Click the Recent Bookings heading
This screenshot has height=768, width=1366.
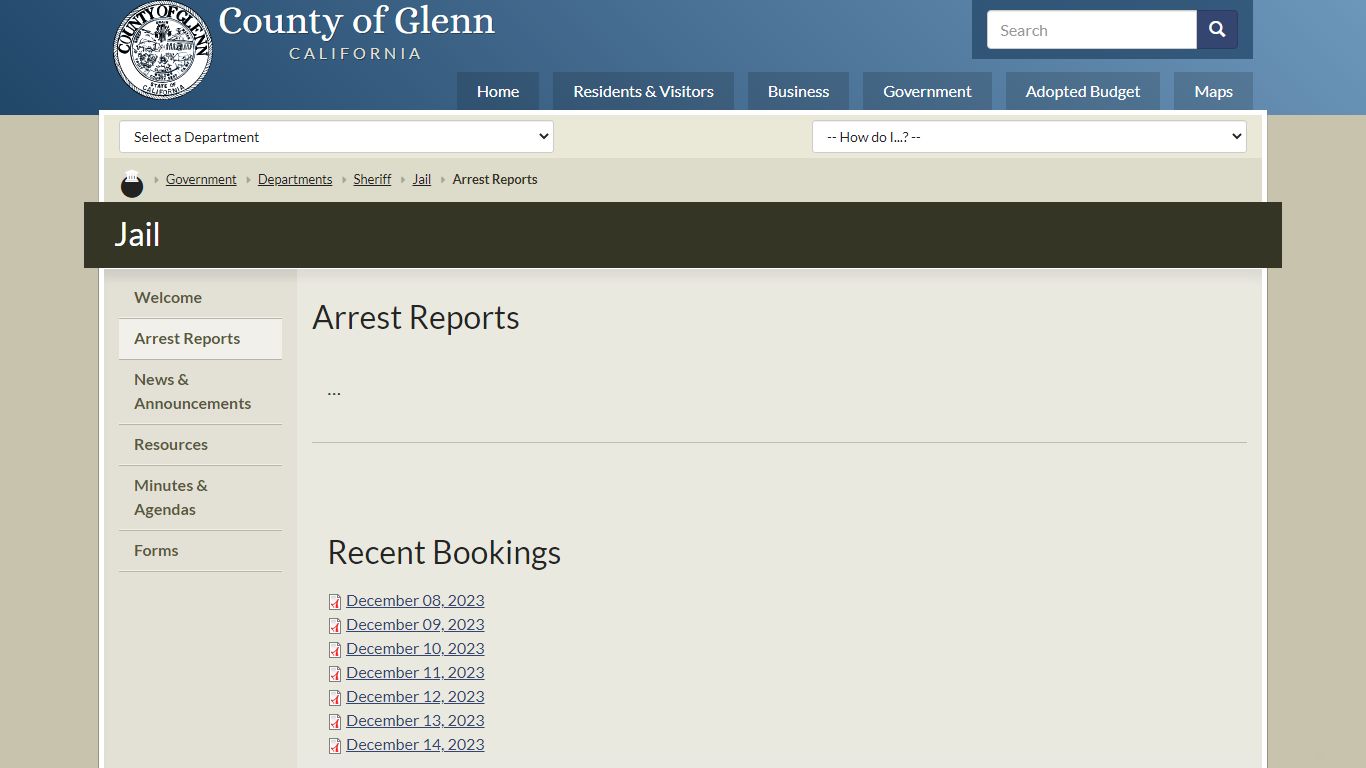pyautogui.click(x=444, y=553)
